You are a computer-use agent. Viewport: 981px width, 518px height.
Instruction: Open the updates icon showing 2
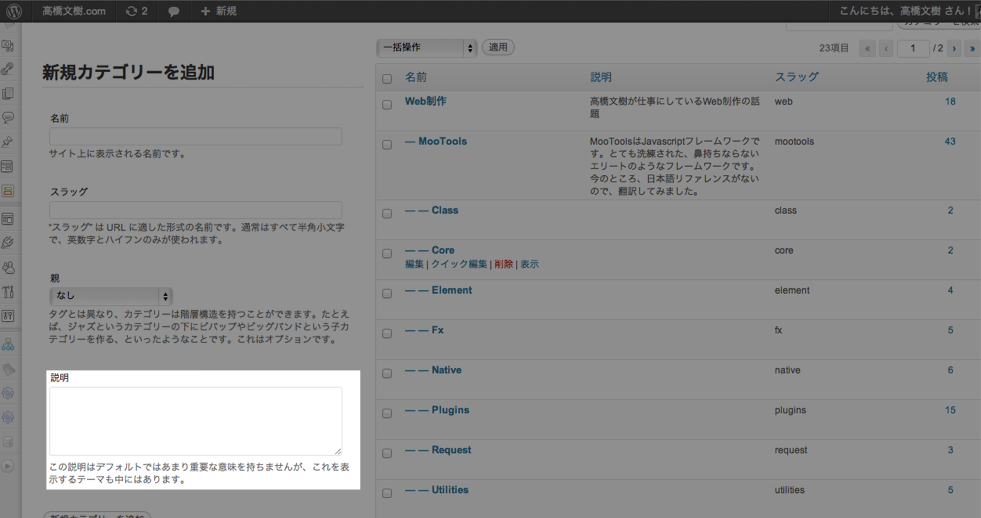coord(136,11)
